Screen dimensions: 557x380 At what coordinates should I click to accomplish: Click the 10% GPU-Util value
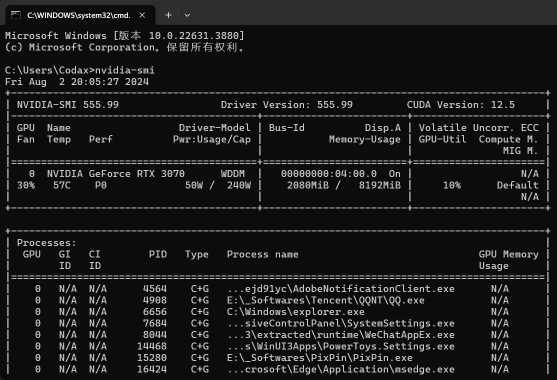coord(452,185)
